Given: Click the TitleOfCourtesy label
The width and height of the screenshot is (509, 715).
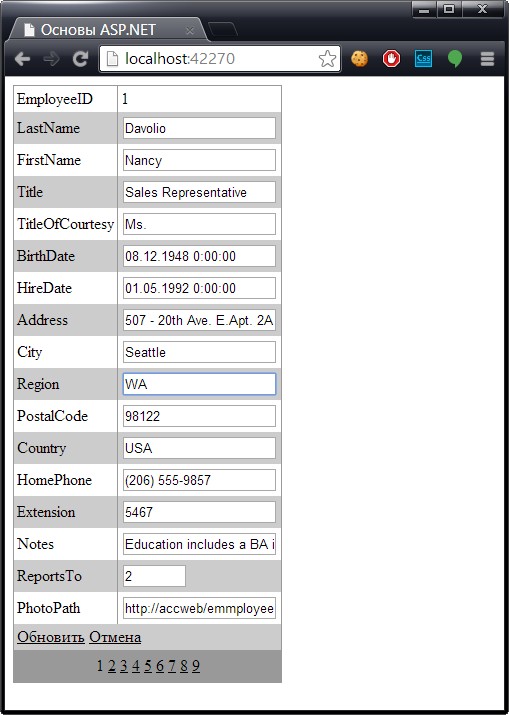Looking at the screenshot, I should point(65,224).
